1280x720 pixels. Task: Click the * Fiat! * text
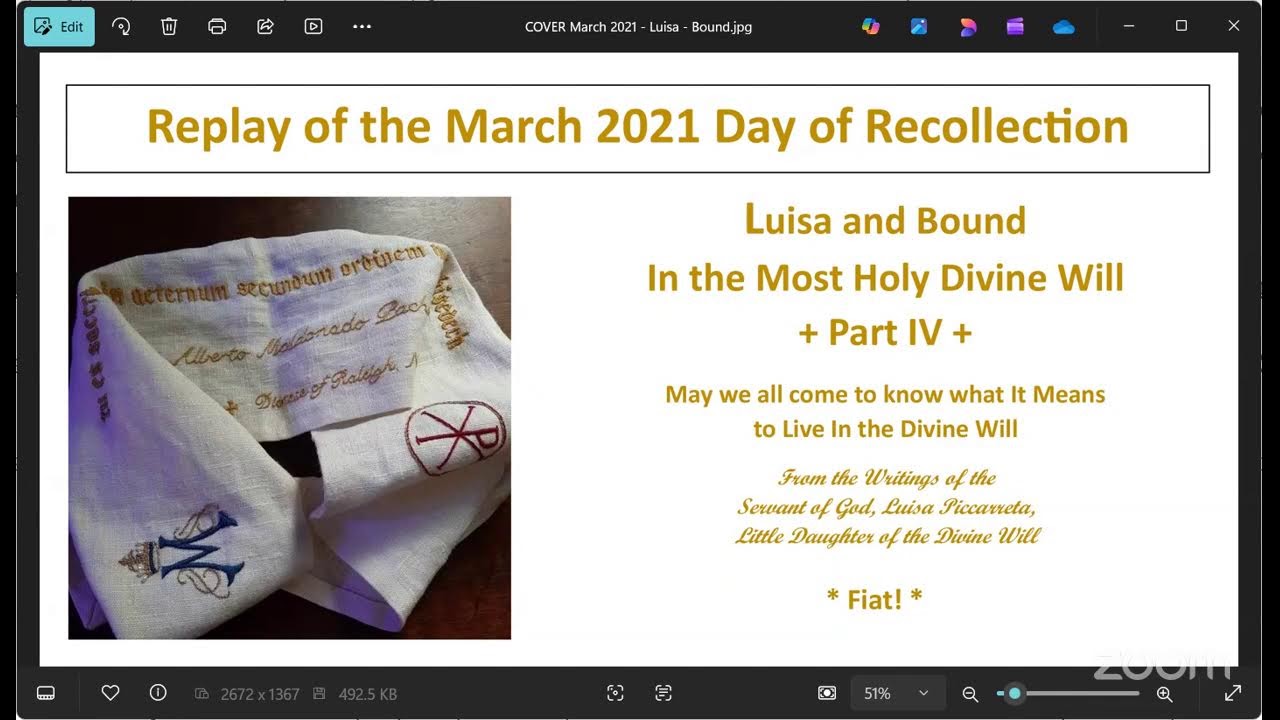click(875, 599)
